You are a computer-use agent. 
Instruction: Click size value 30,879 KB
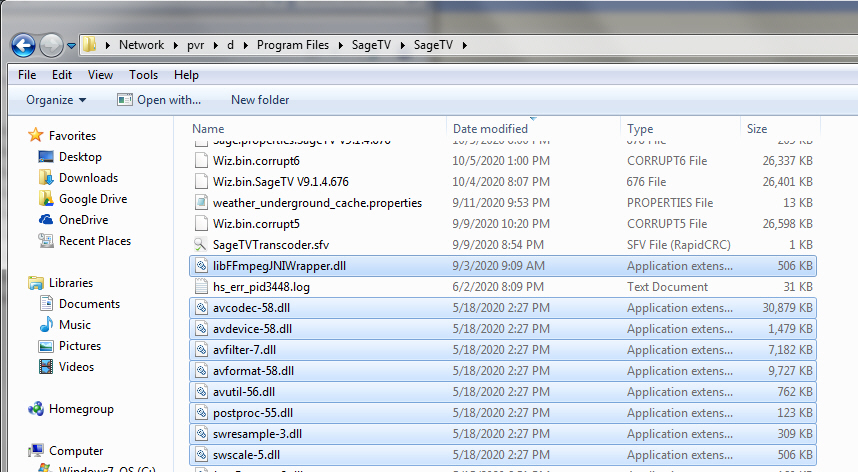787,308
